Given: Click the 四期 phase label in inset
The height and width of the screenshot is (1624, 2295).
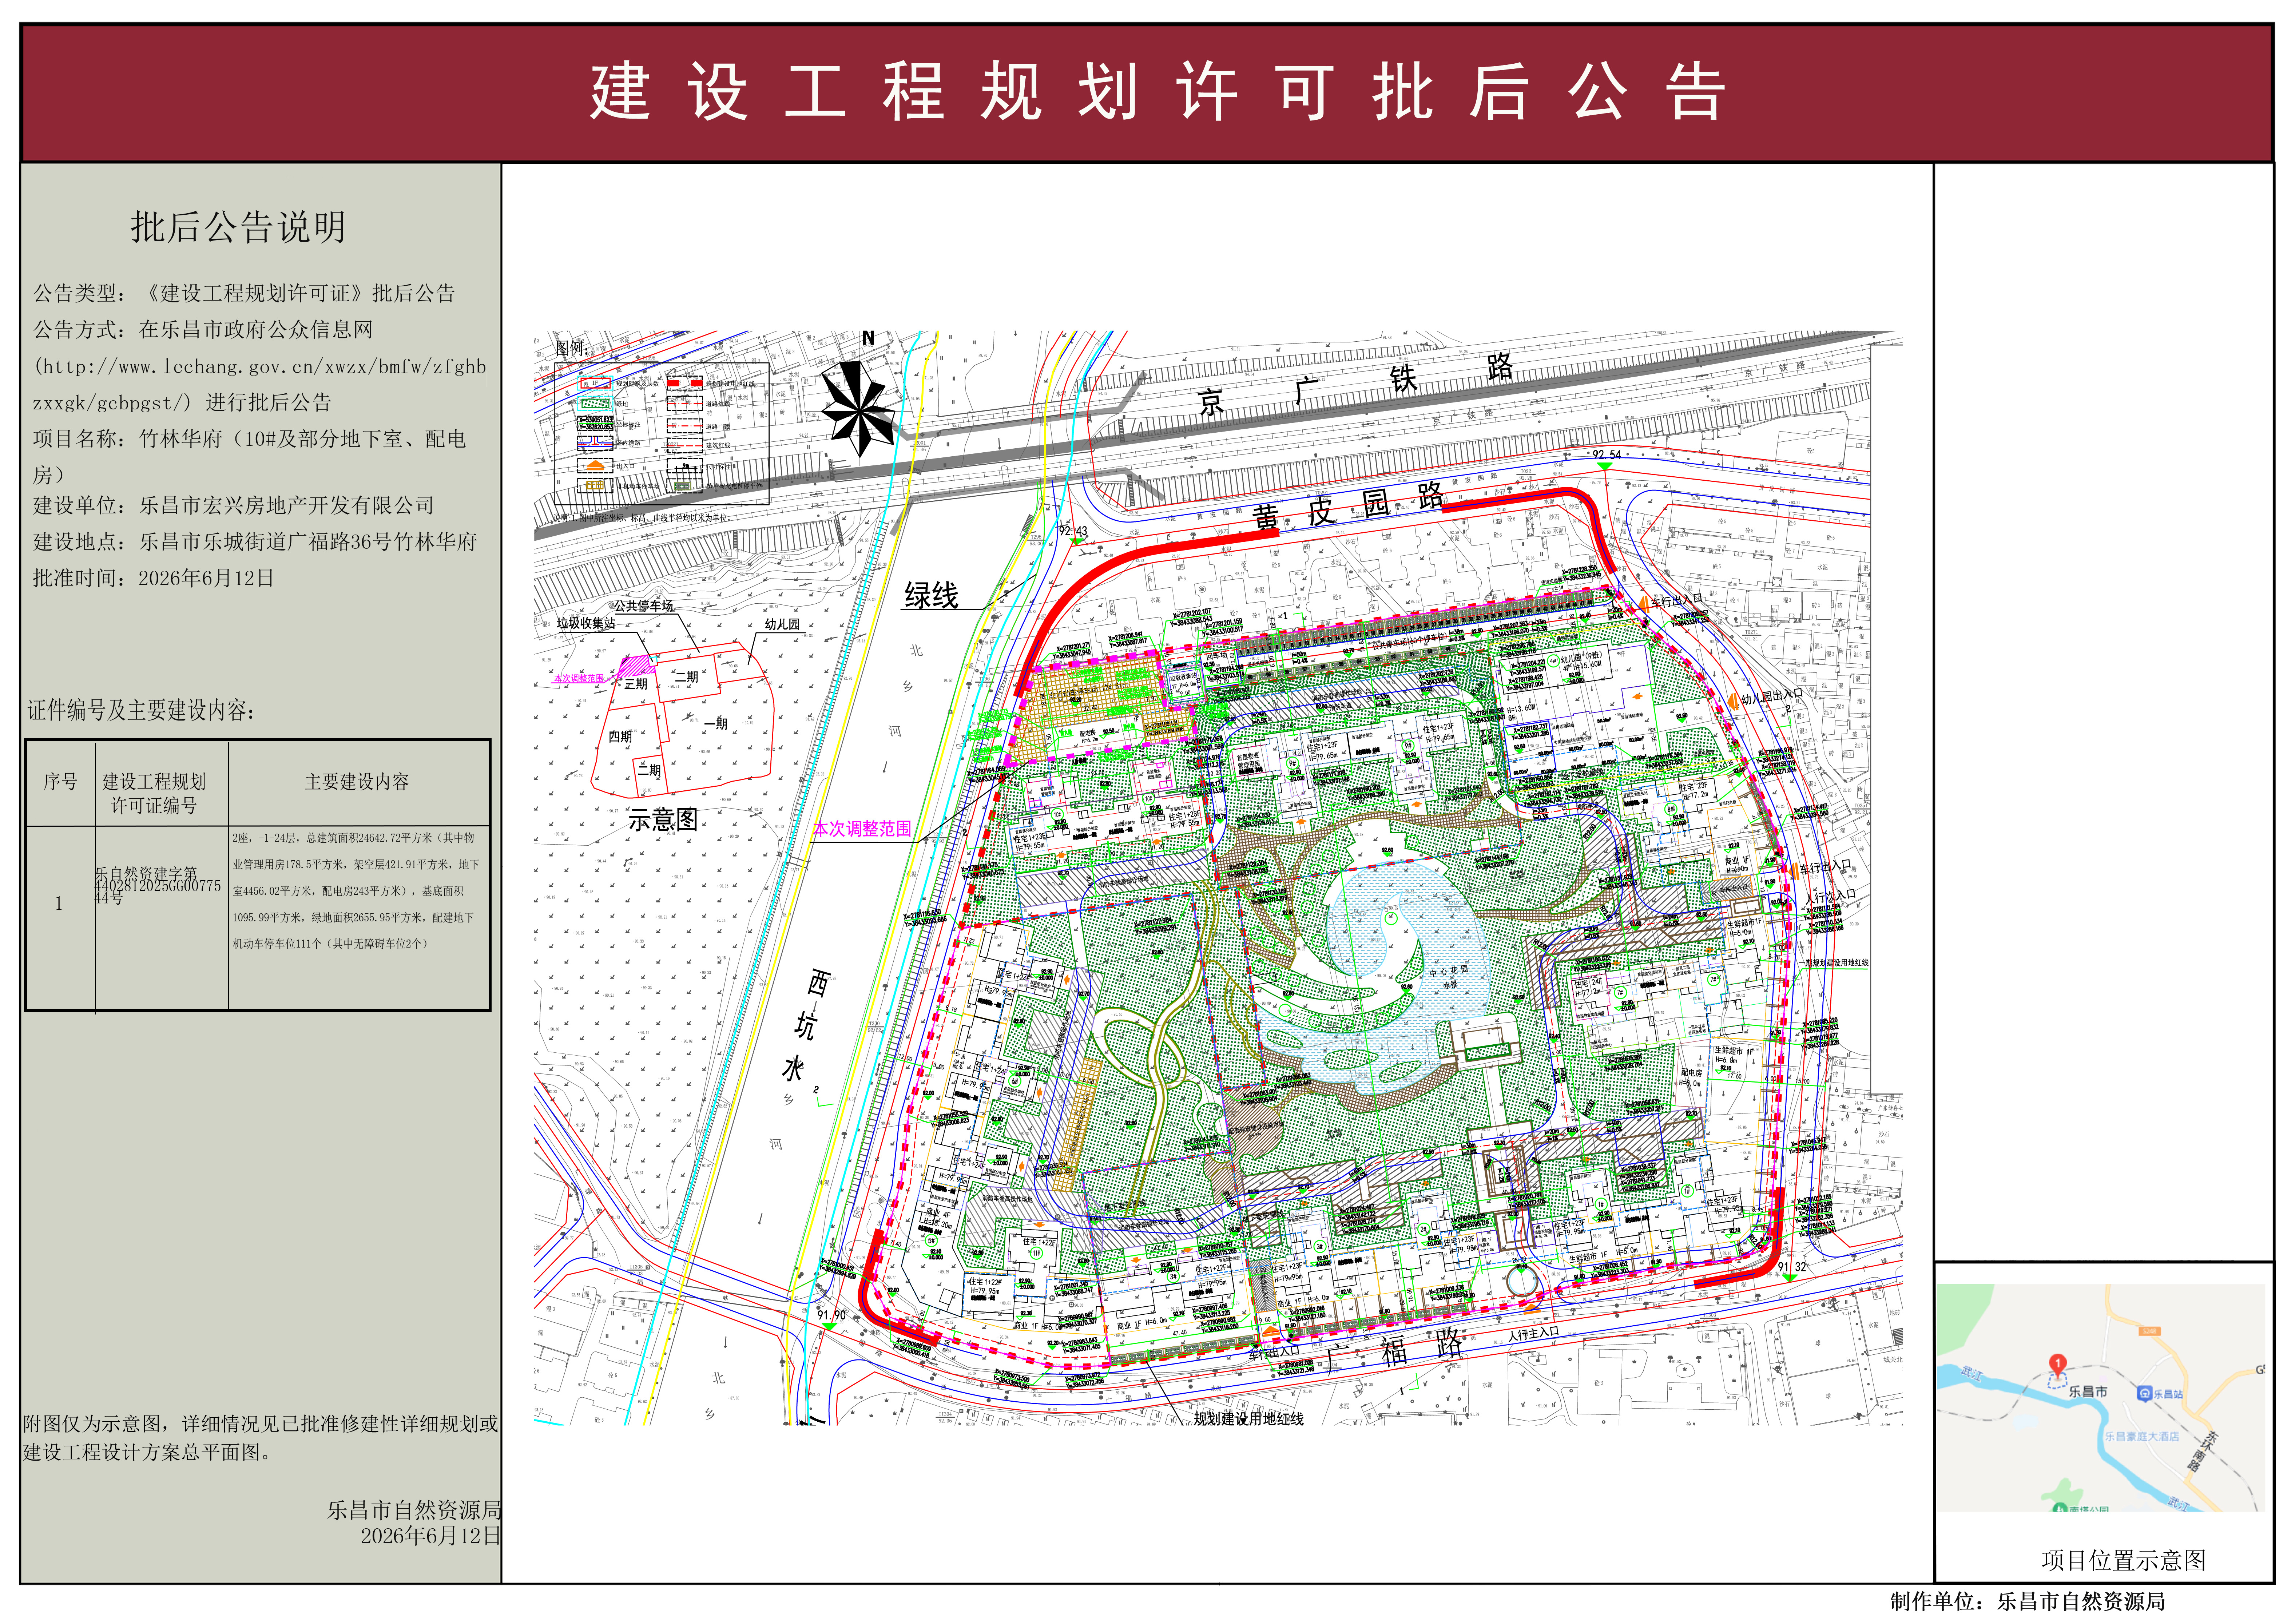Looking at the screenshot, I should (620, 736).
